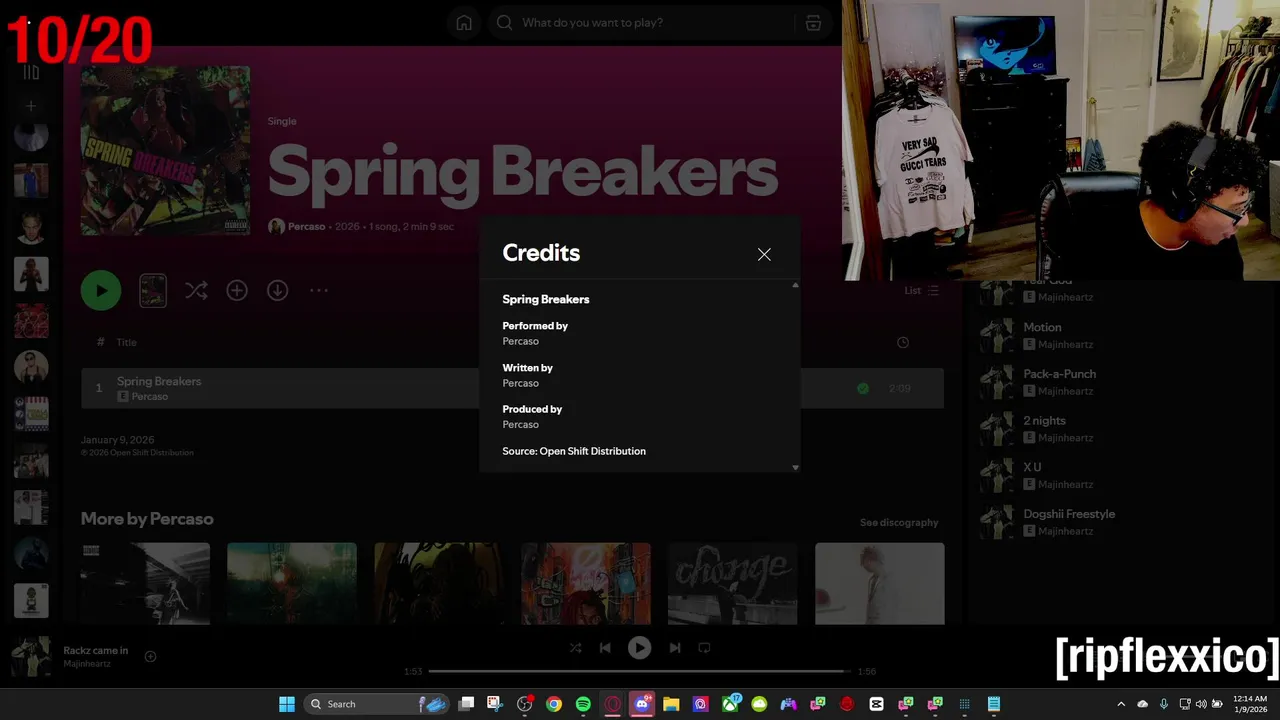Add Spring Breakers to your library
1280x720 pixels.
pos(237,290)
